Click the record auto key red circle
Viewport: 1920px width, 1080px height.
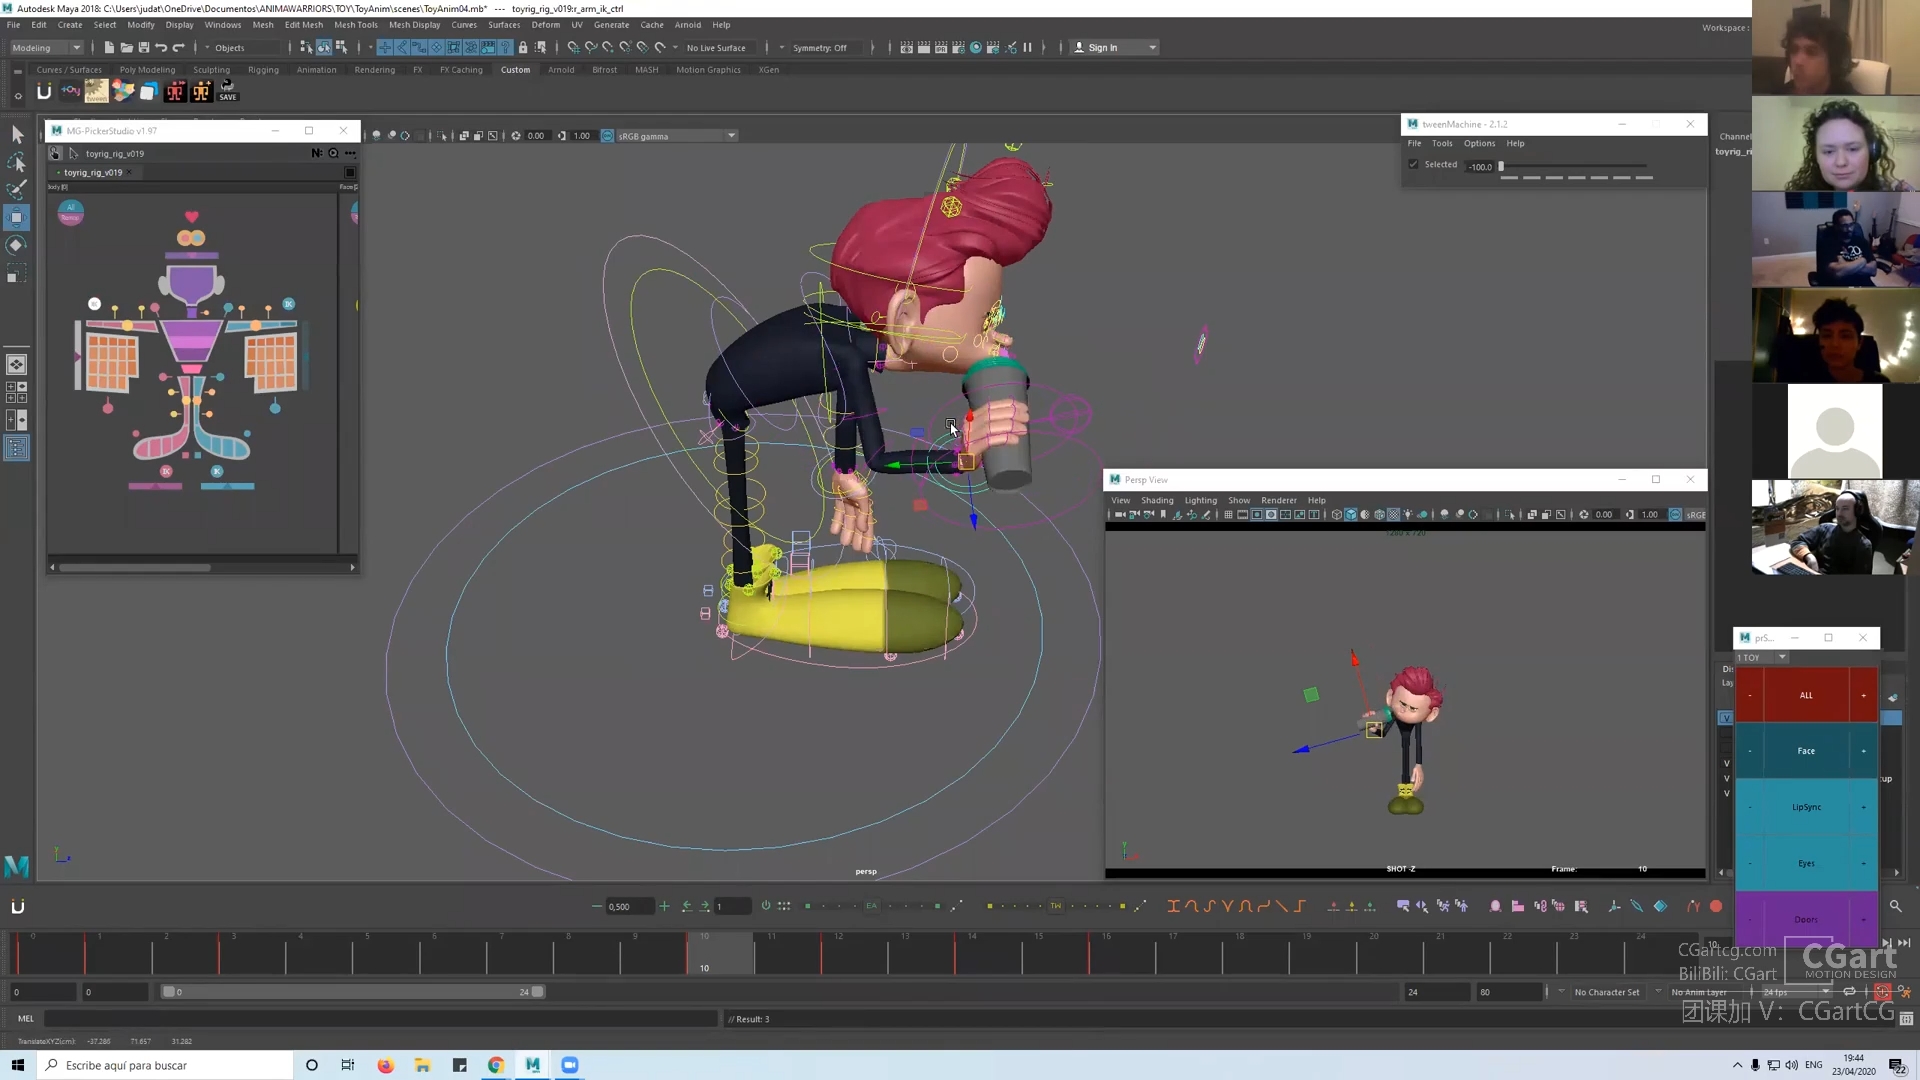coord(1716,906)
